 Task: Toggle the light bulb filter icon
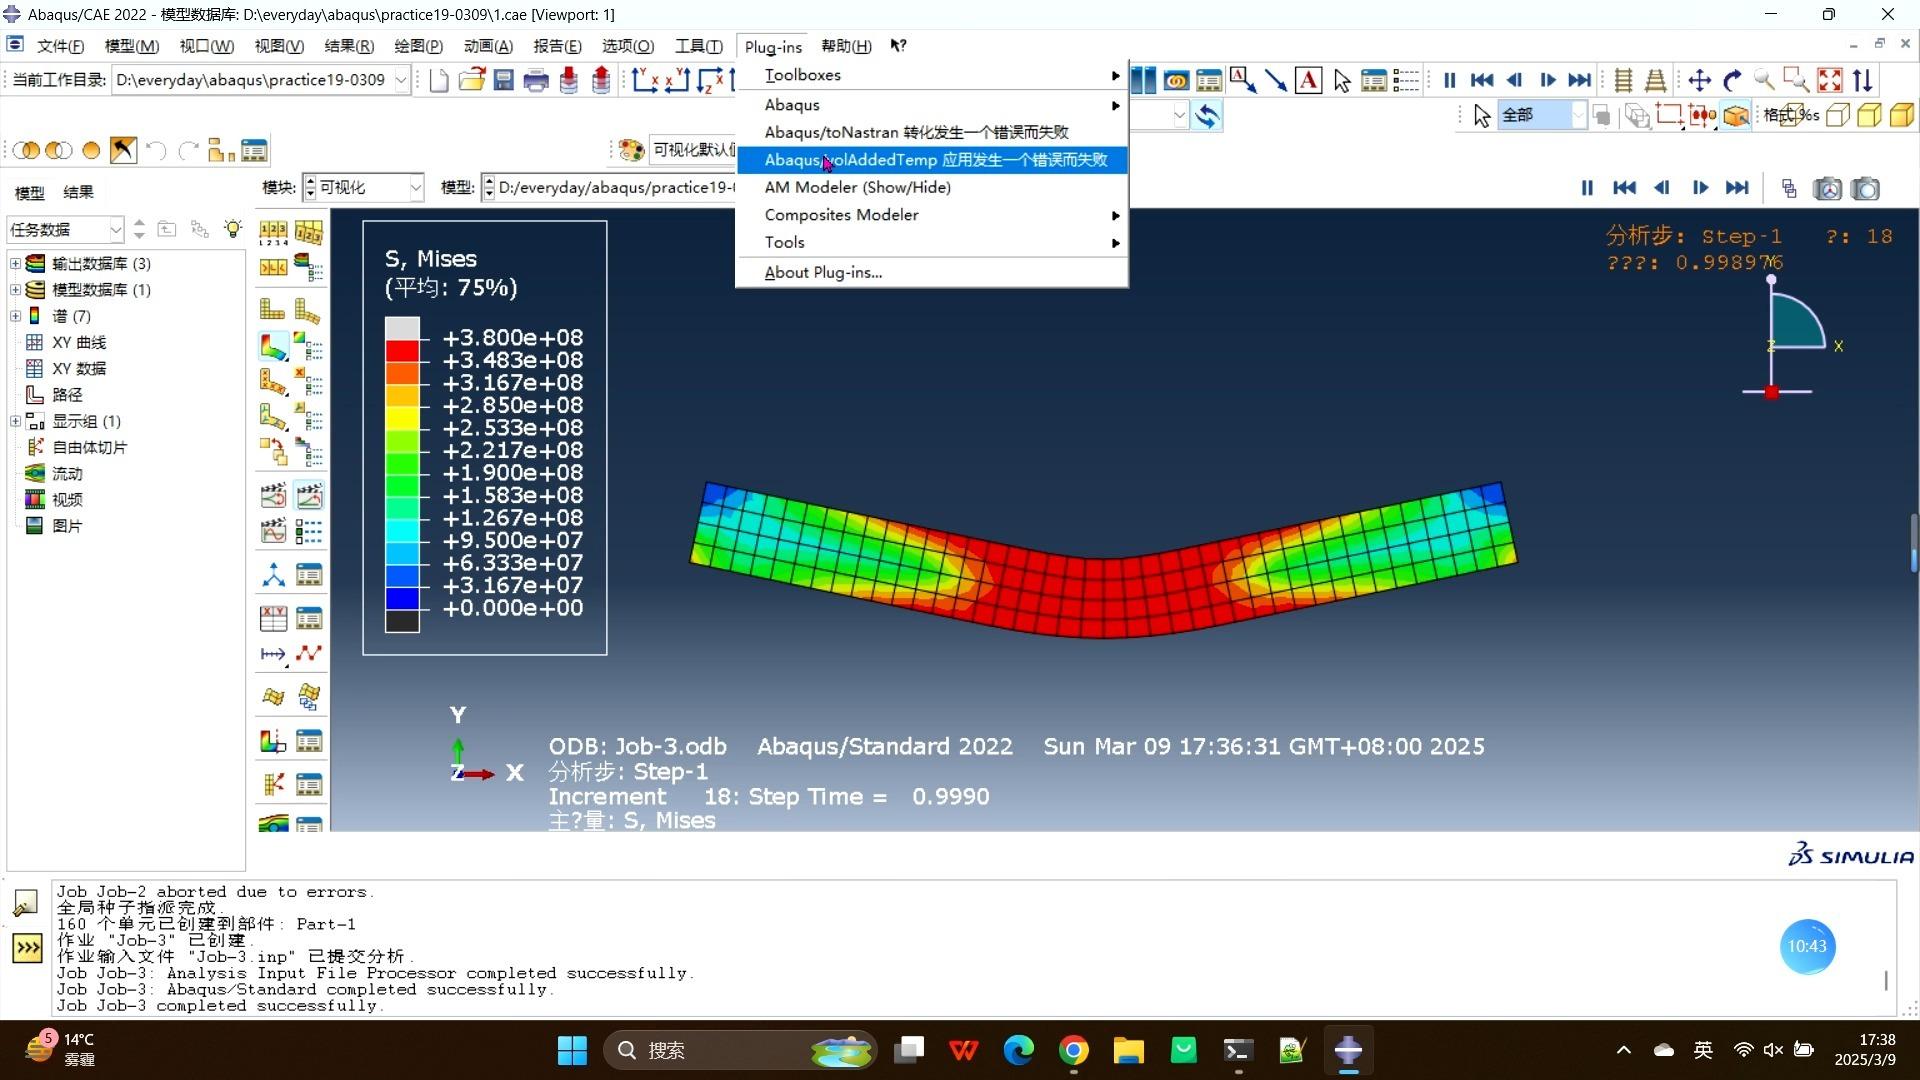[x=233, y=229]
